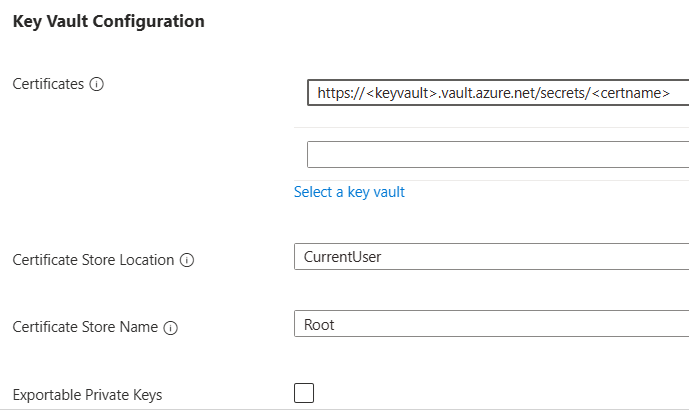The width and height of the screenshot is (689, 414).
Task: Click the info icon beside Certificates
Action: click(x=97, y=85)
